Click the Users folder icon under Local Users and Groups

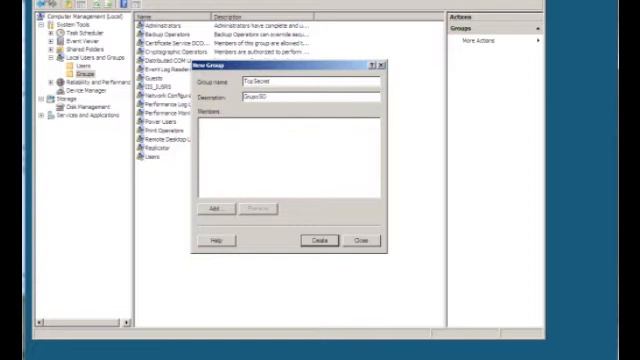click(x=70, y=66)
